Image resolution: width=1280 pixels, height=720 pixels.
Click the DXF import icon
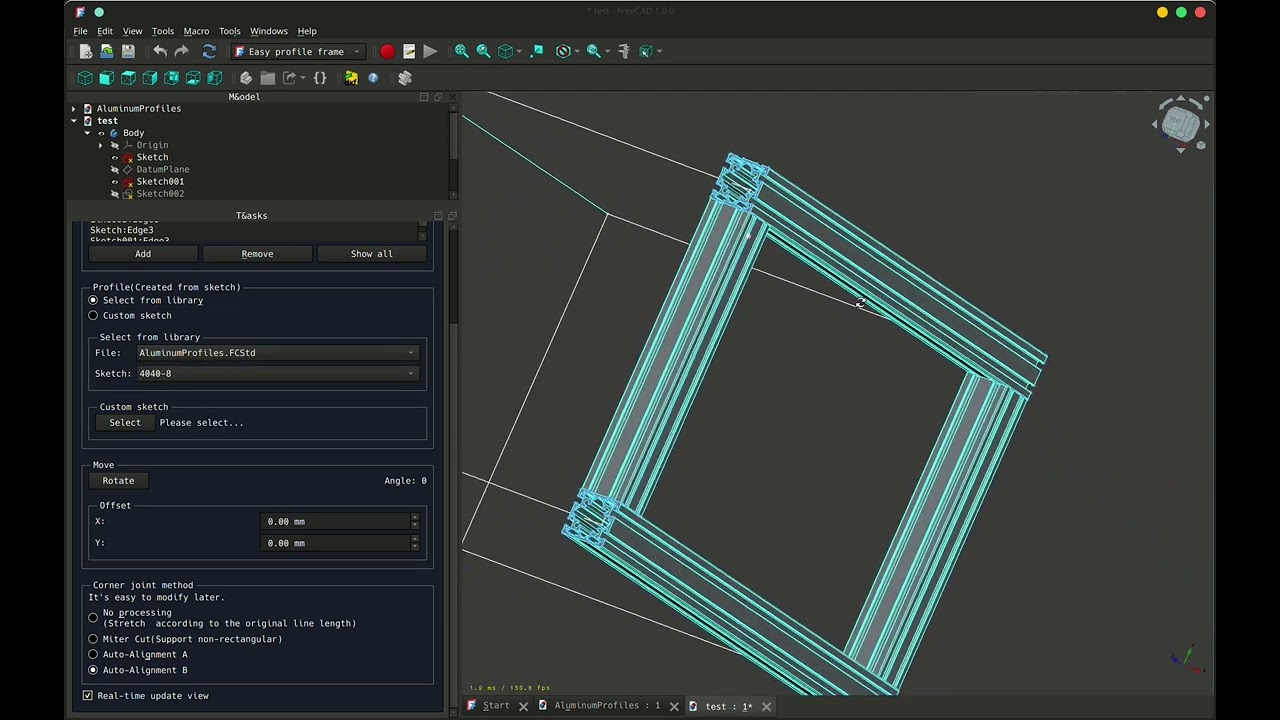(351, 78)
